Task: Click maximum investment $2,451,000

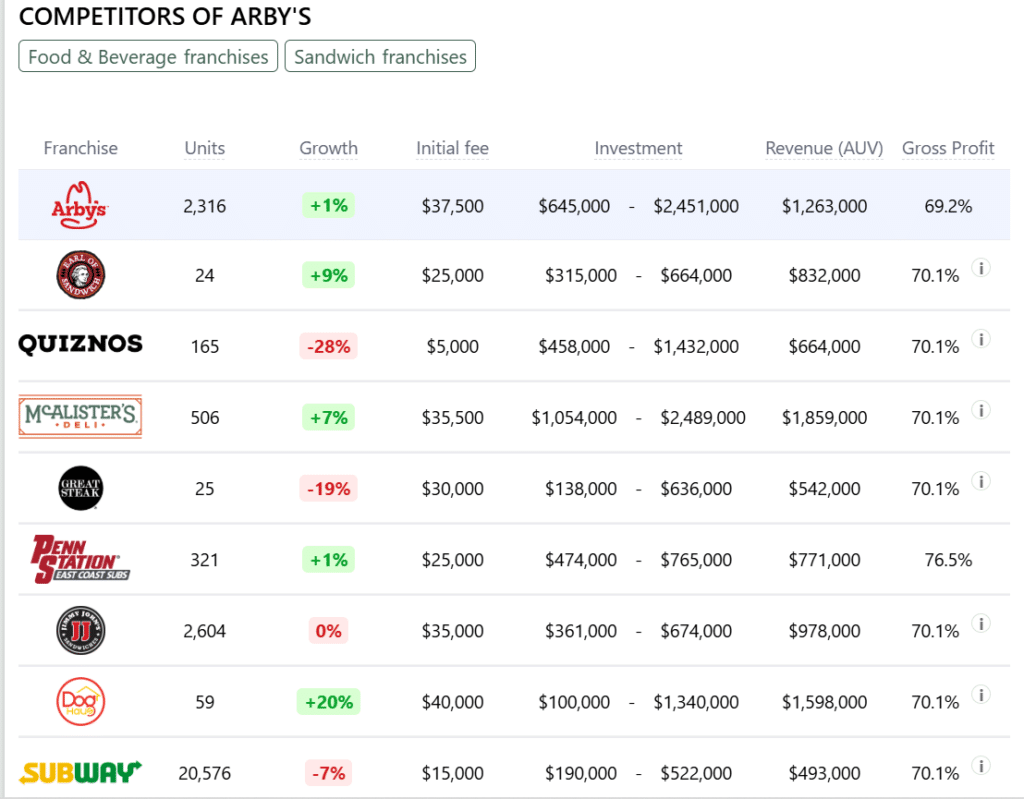Action: tap(696, 206)
